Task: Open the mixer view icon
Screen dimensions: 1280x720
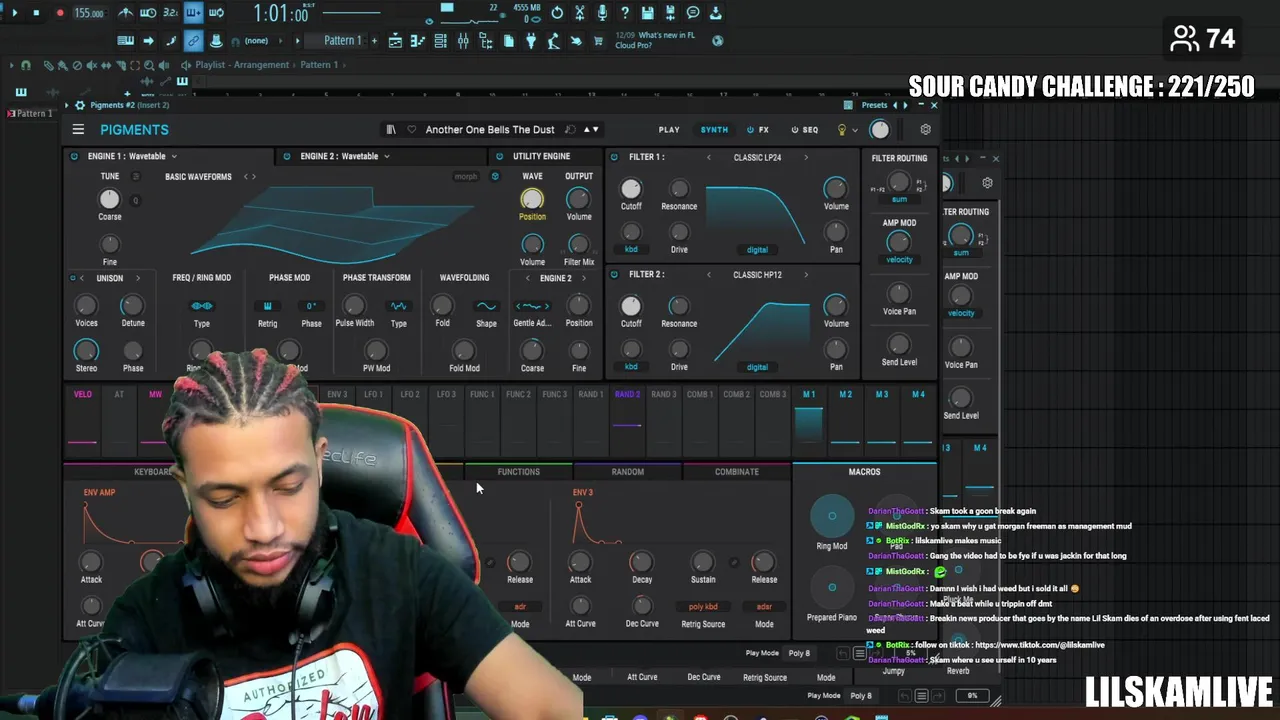Action: click(x=463, y=41)
